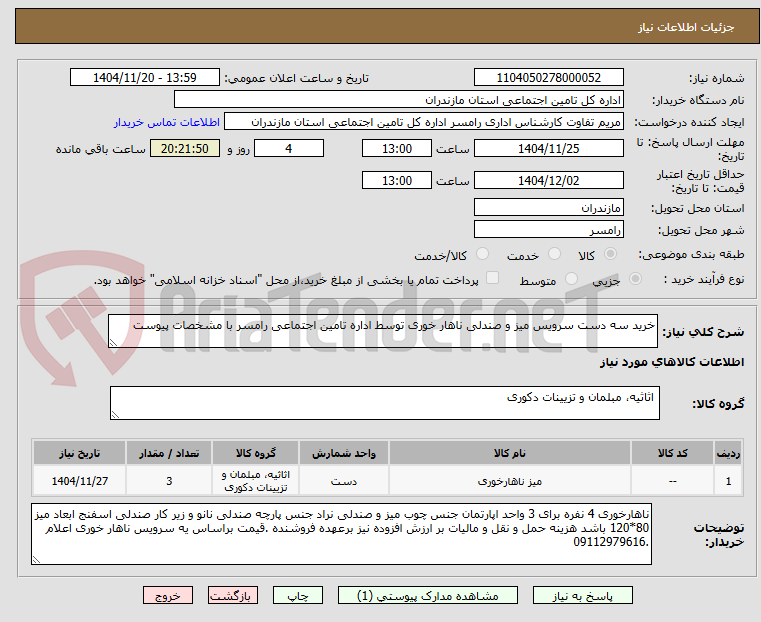
Task: Click the خروج exit button
Action: coord(168,595)
